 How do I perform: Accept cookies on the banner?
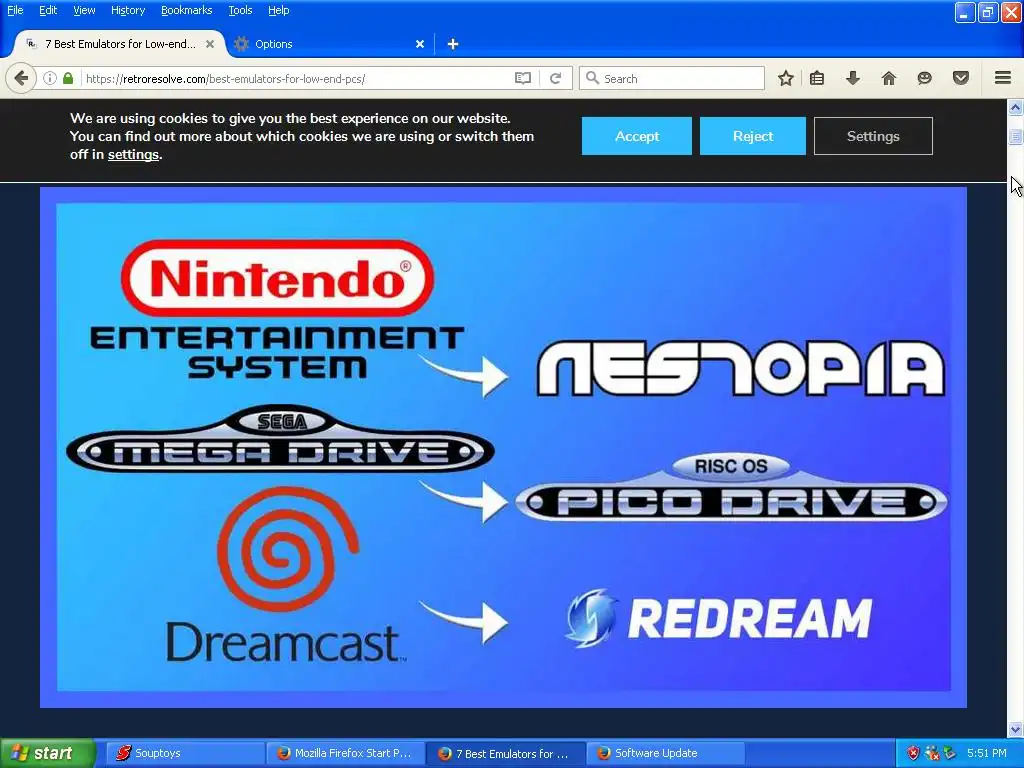pos(637,136)
